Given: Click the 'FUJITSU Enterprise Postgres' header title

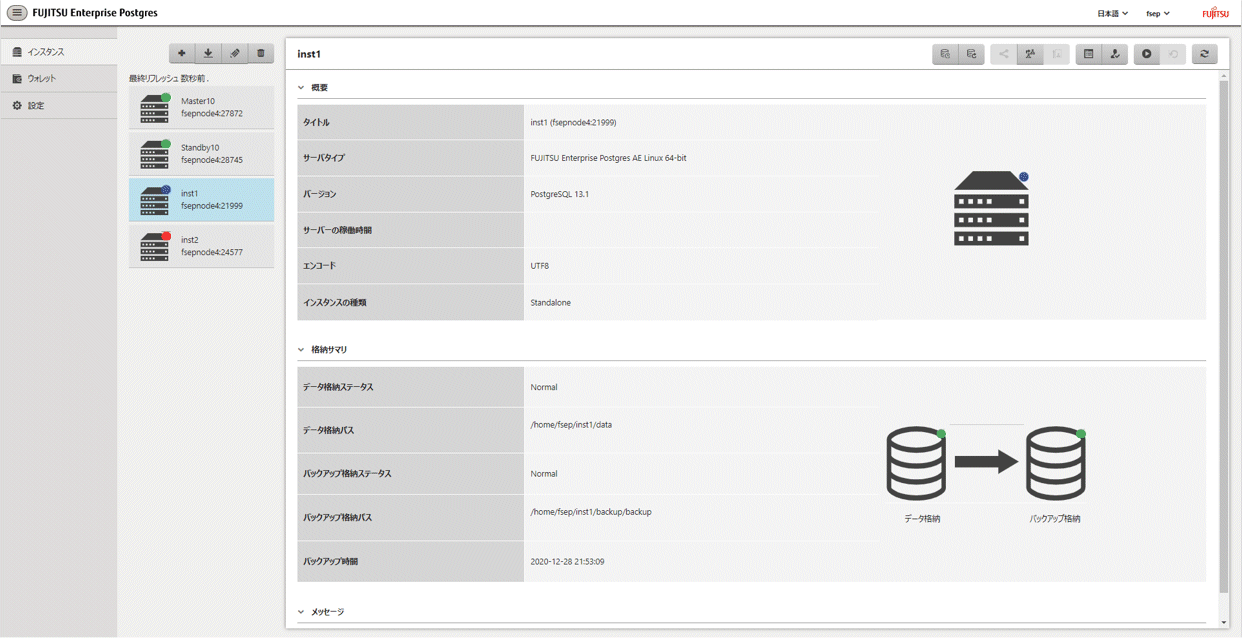Looking at the screenshot, I should [95, 13].
